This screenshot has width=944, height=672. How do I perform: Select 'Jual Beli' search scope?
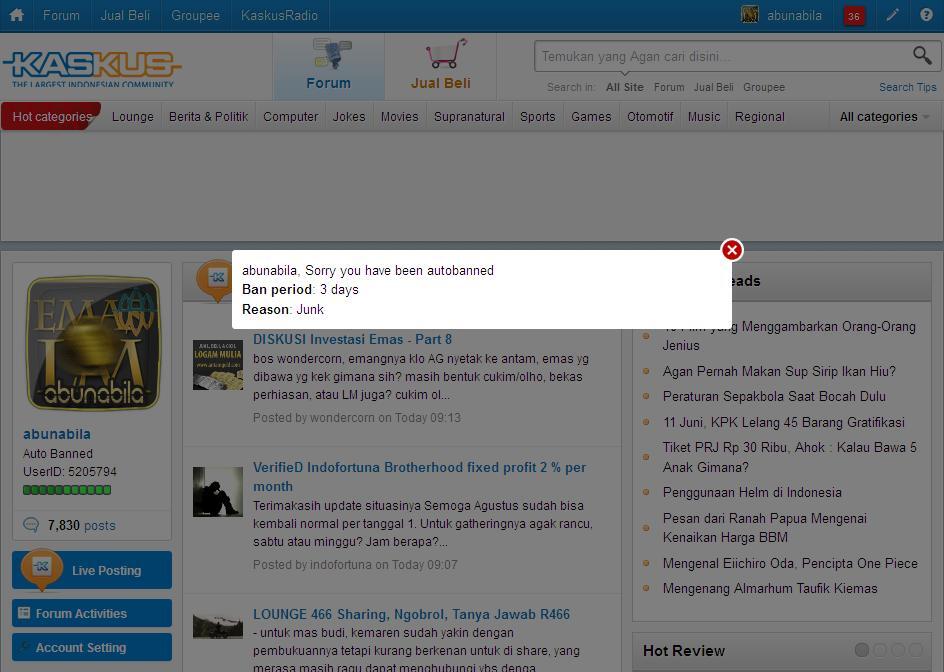click(713, 87)
